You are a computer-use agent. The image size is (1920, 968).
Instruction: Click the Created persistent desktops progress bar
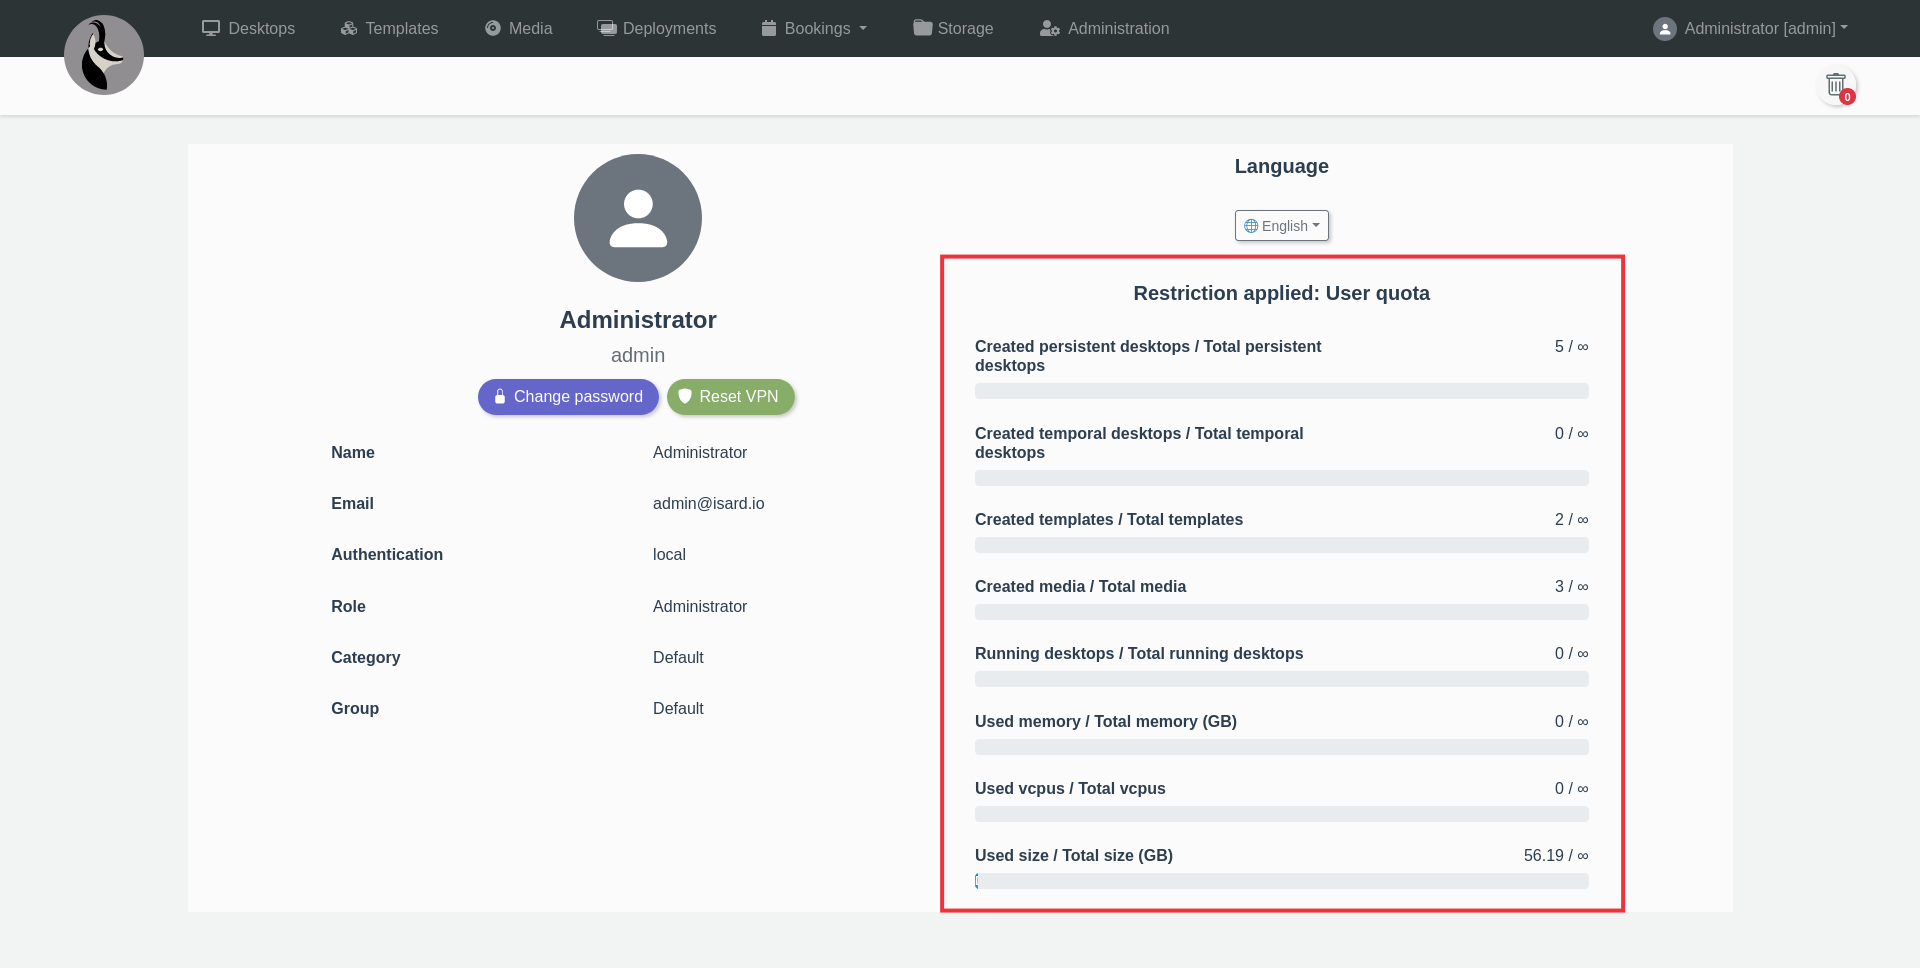(x=1281, y=391)
